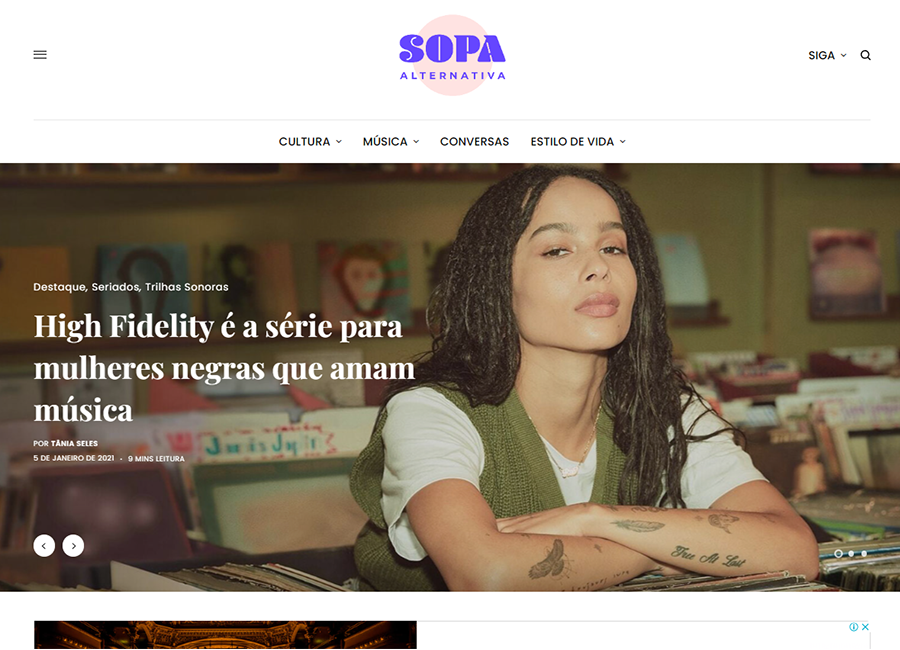Select the first slider pagination dot
This screenshot has height=650, width=900.
(x=839, y=554)
